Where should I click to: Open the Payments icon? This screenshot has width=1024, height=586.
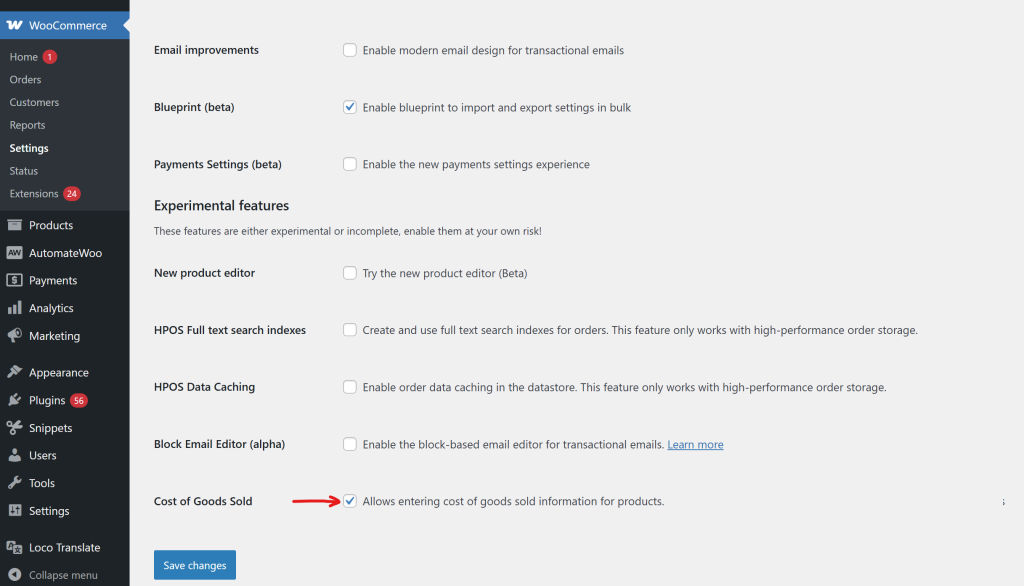coord(14,280)
